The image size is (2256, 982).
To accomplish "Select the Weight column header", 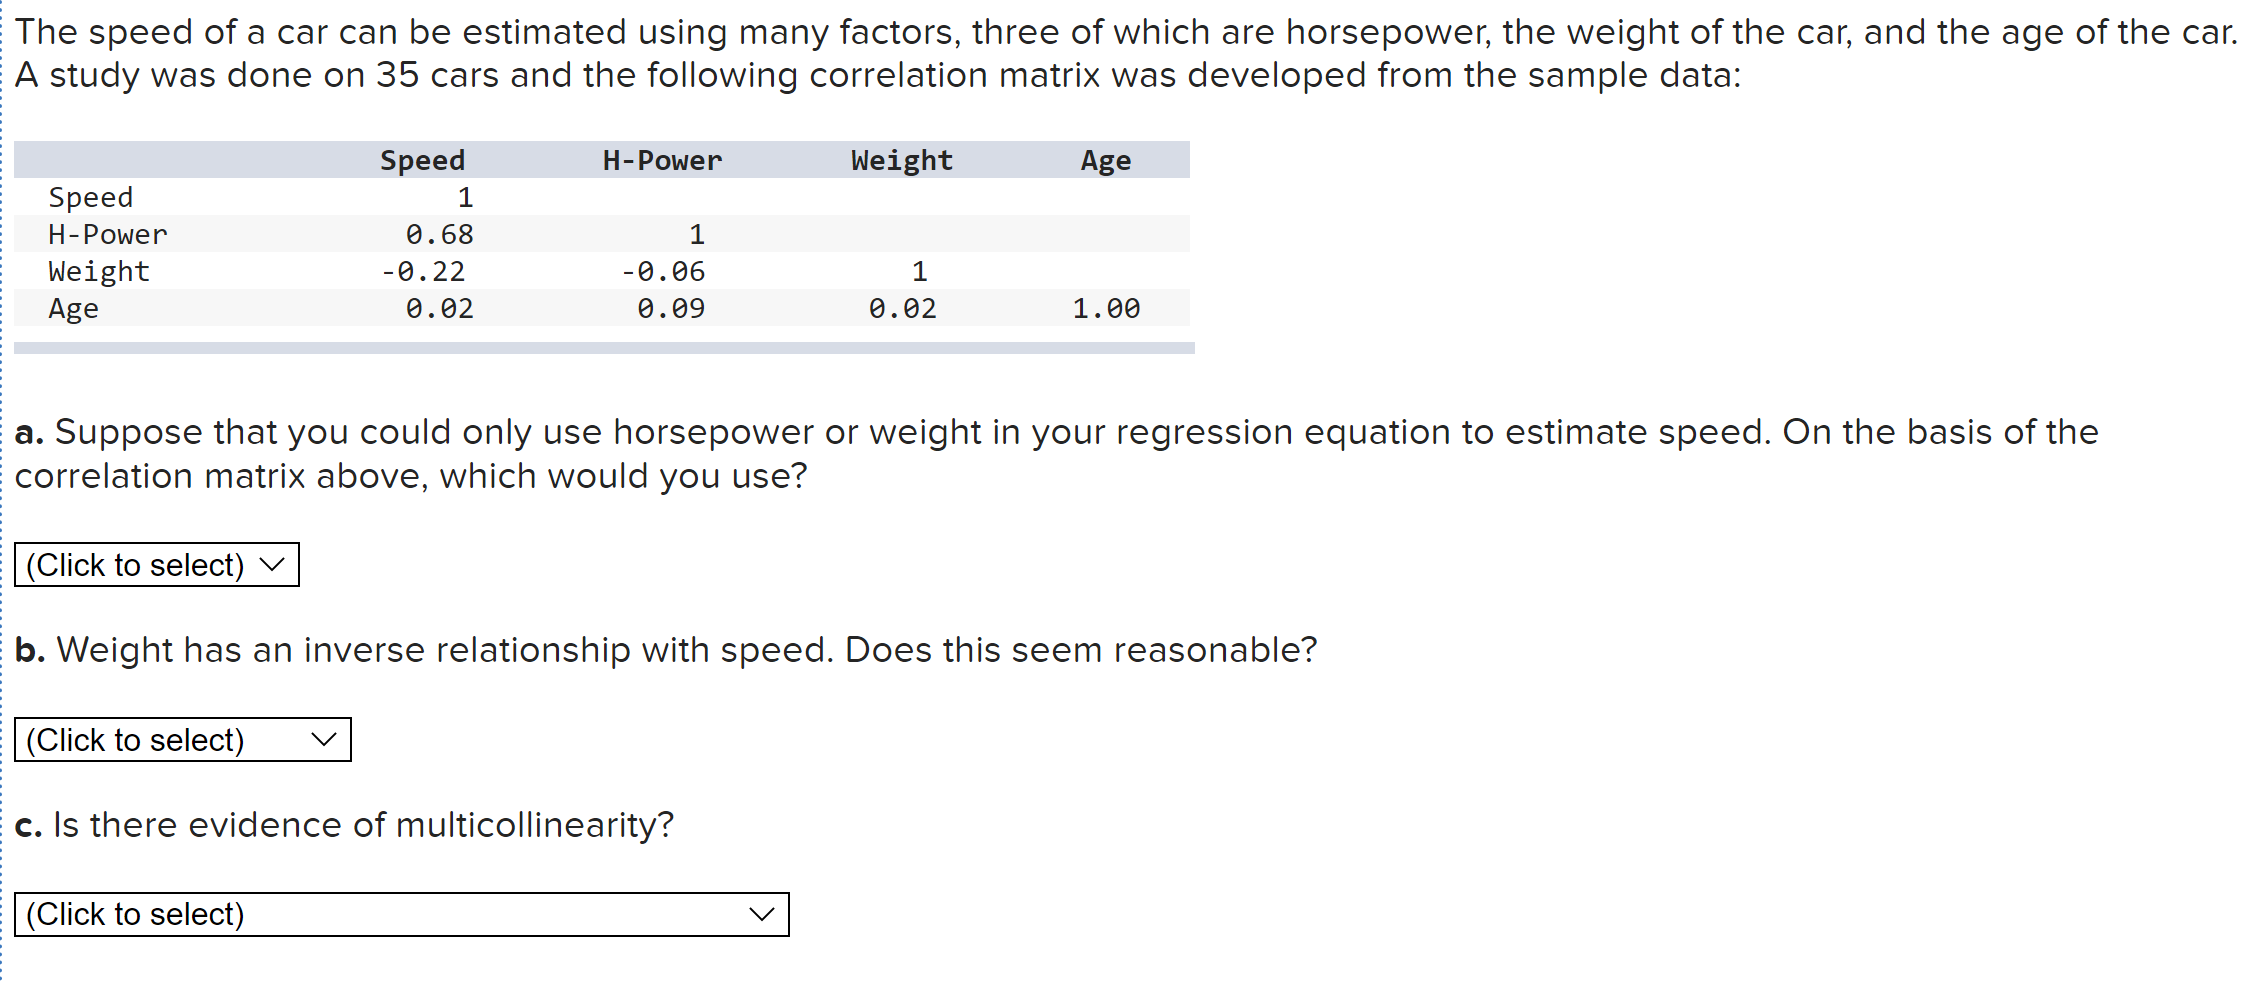I will pyautogui.click(x=900, y=159).
